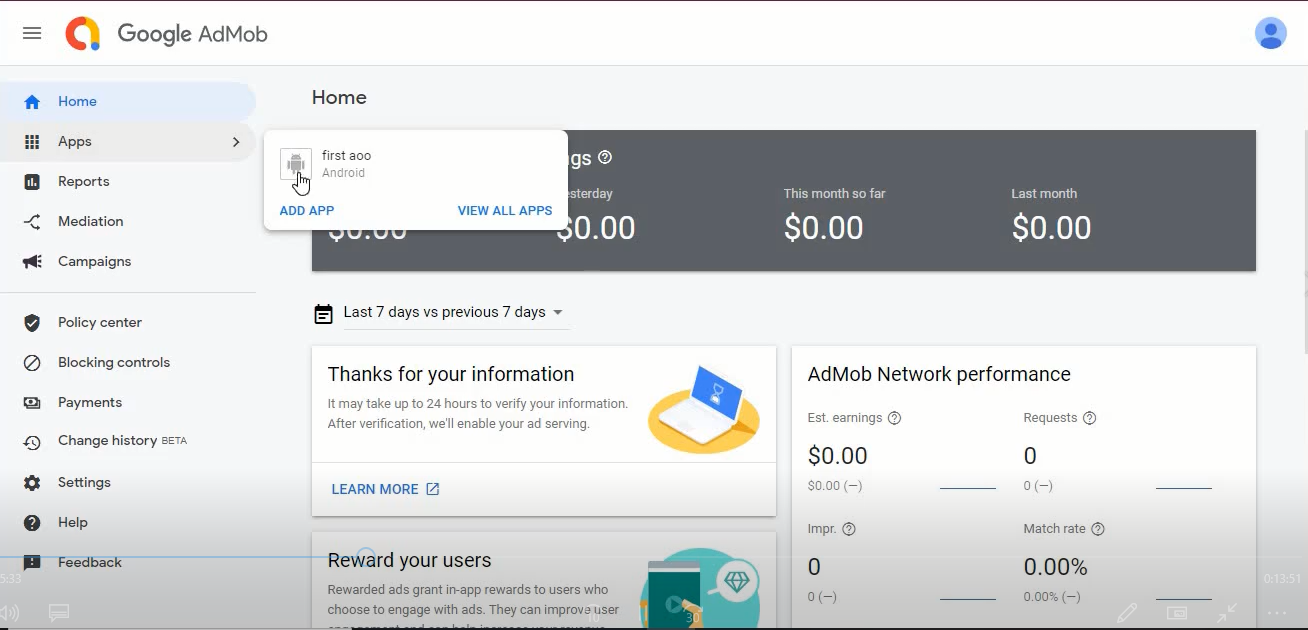Click the calendar icon beside the date range
Screen dimensions: 1308x630
323,313
